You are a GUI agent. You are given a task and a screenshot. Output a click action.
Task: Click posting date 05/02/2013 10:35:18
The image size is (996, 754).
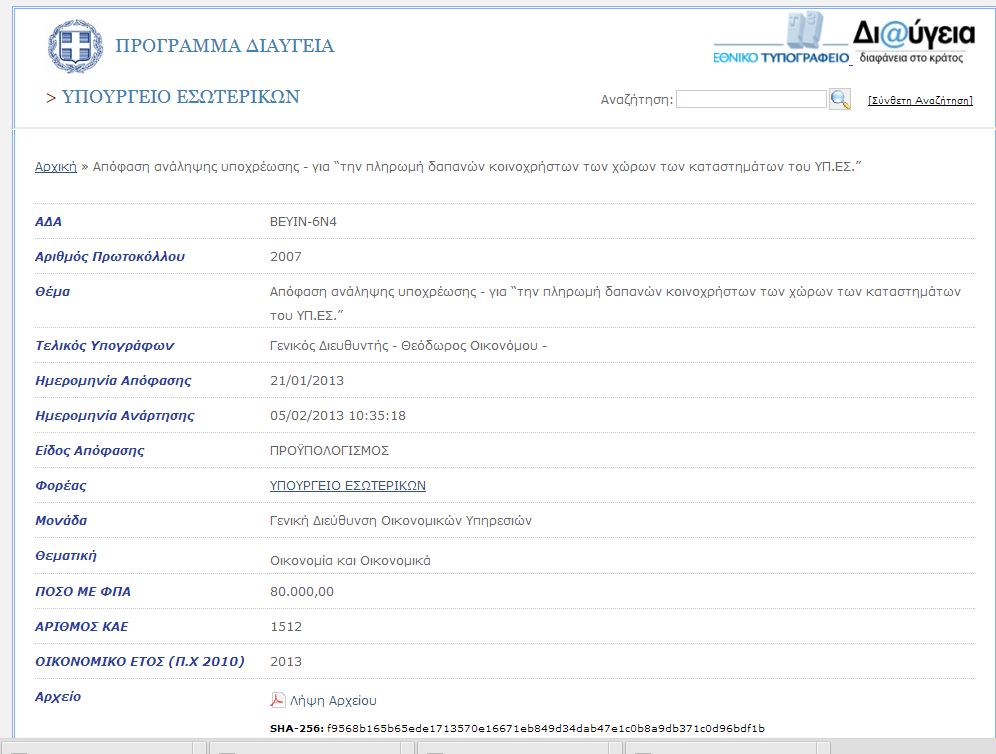tap(338, 415)
